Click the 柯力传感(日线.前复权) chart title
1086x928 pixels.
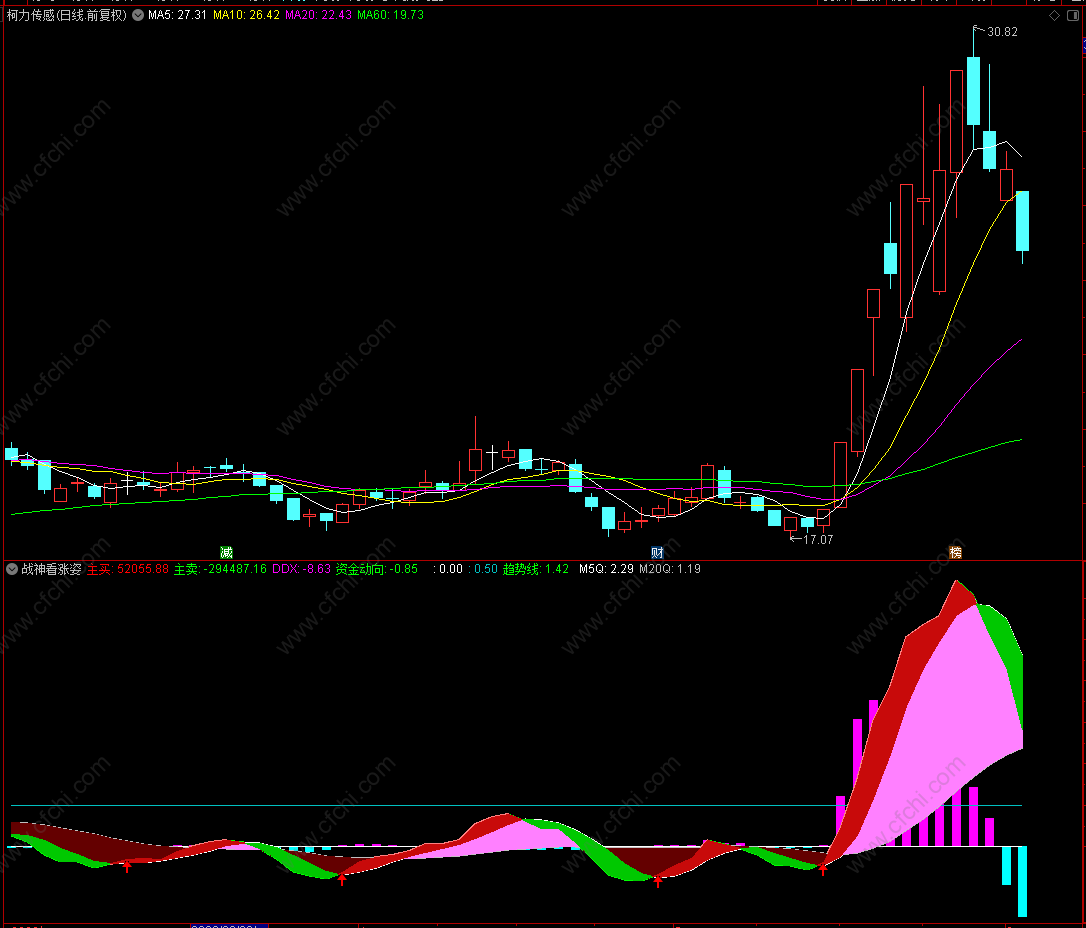click(66, 15)
